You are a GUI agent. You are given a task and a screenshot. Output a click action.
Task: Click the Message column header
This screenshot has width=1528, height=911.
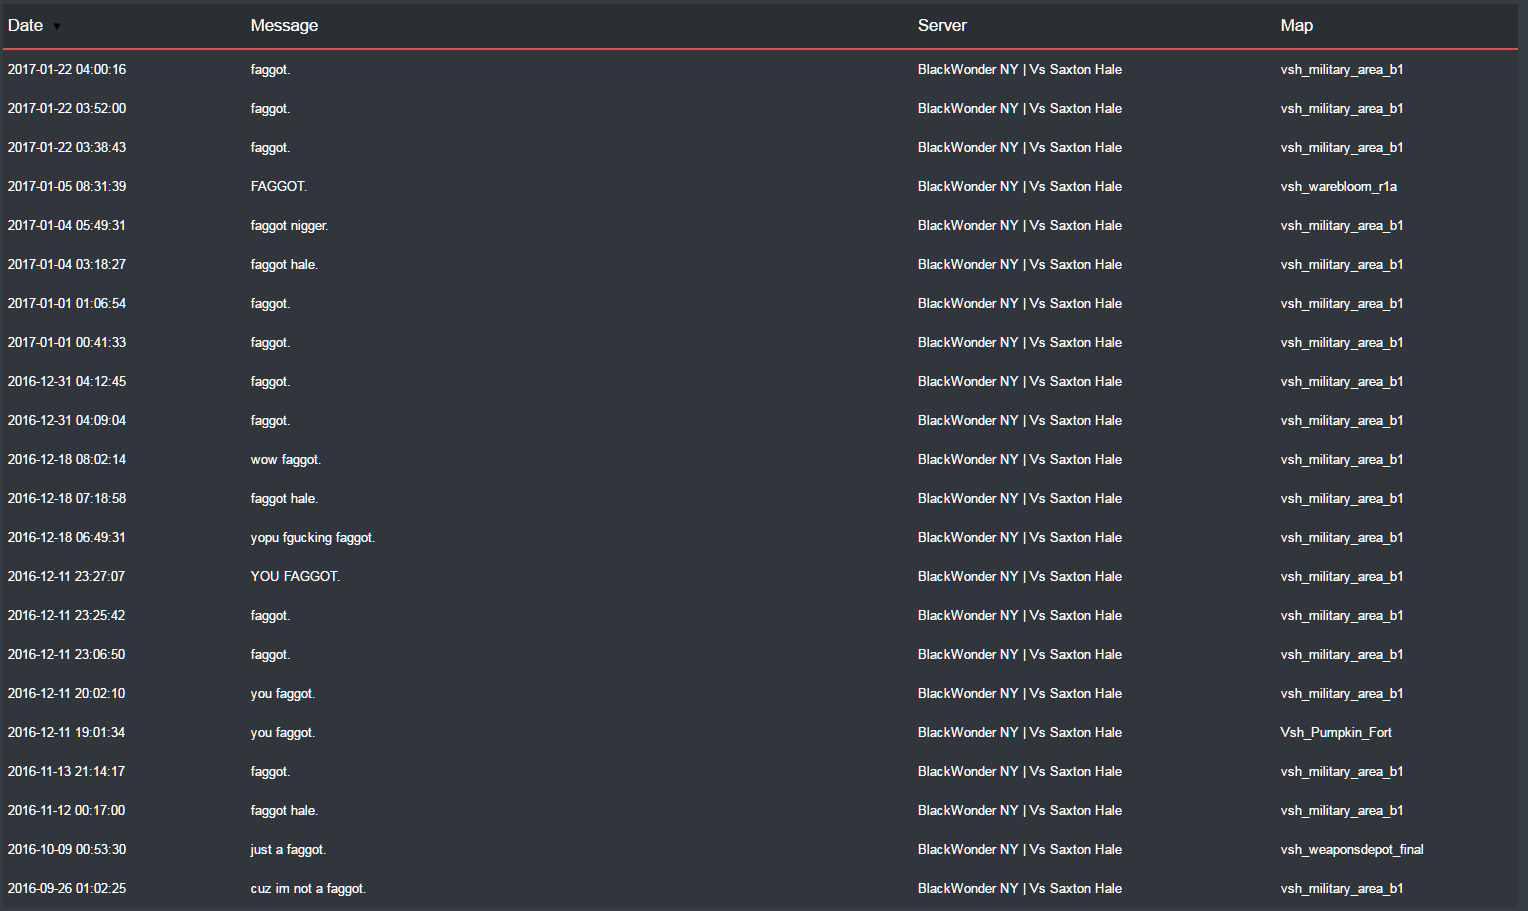point(284,25)
